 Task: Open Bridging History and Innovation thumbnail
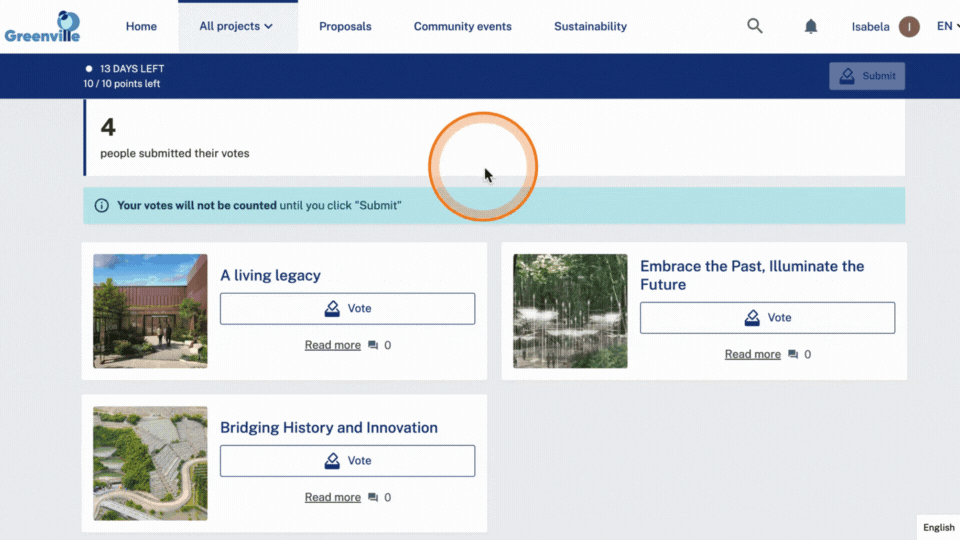pos(150,463)
